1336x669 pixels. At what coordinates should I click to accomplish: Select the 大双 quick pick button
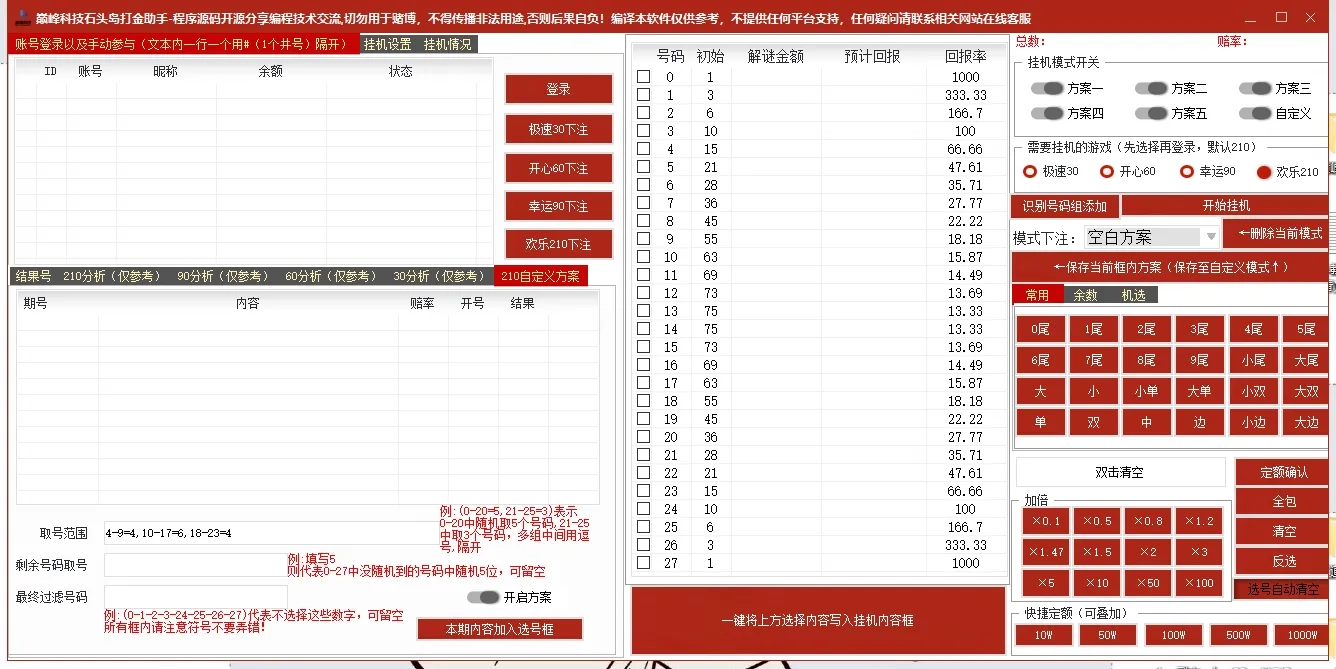pyautogui.click(x=1305, y=391)
